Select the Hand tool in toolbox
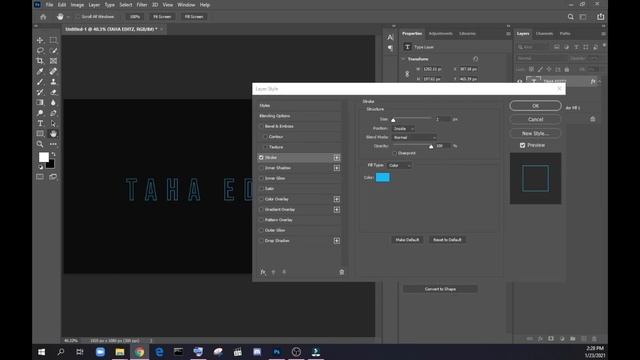This screenshot has height=360, width=640. (x=53, y=133)
